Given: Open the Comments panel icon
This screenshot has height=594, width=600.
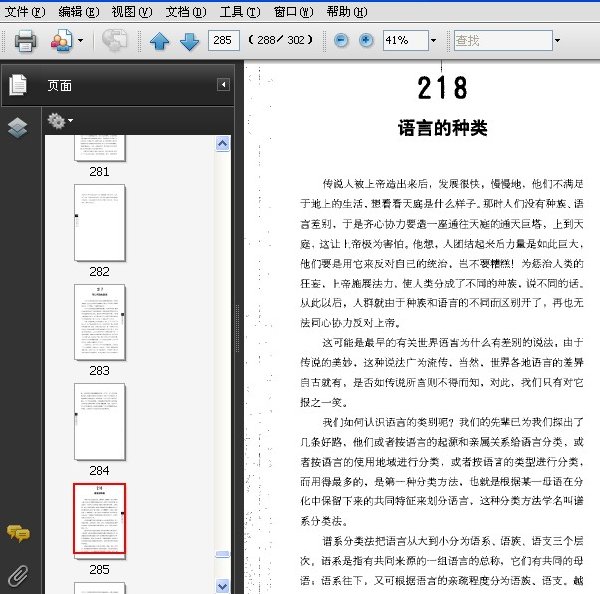Looking at the screenshot, I should (18, 534).
